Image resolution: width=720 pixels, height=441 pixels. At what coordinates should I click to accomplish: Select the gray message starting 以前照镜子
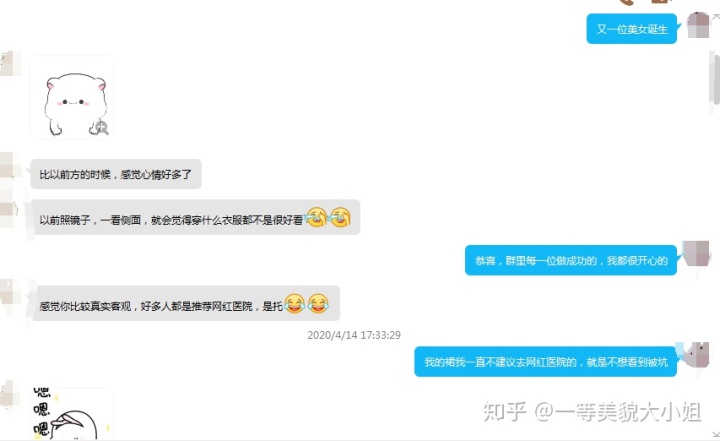coord(195,217)
